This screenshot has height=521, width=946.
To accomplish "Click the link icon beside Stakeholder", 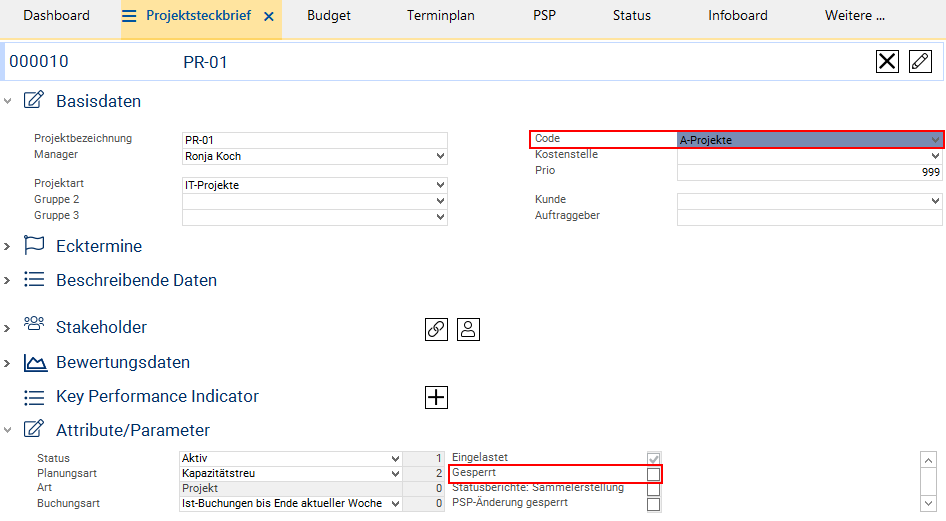I will (x=436, y=329).
